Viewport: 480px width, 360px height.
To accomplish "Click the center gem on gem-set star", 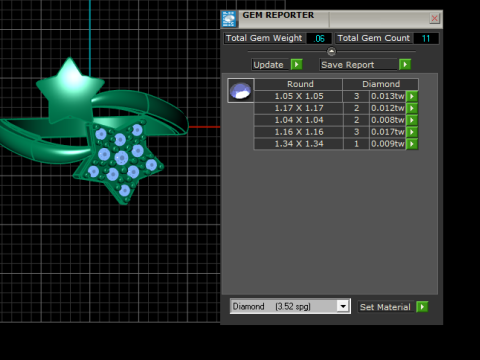I will tap(121, 158).
